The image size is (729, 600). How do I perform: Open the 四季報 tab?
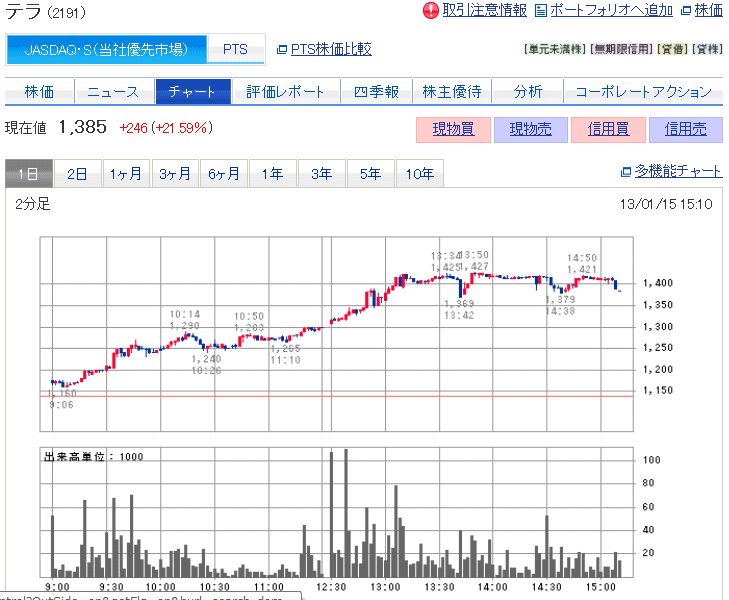[376, 92]
